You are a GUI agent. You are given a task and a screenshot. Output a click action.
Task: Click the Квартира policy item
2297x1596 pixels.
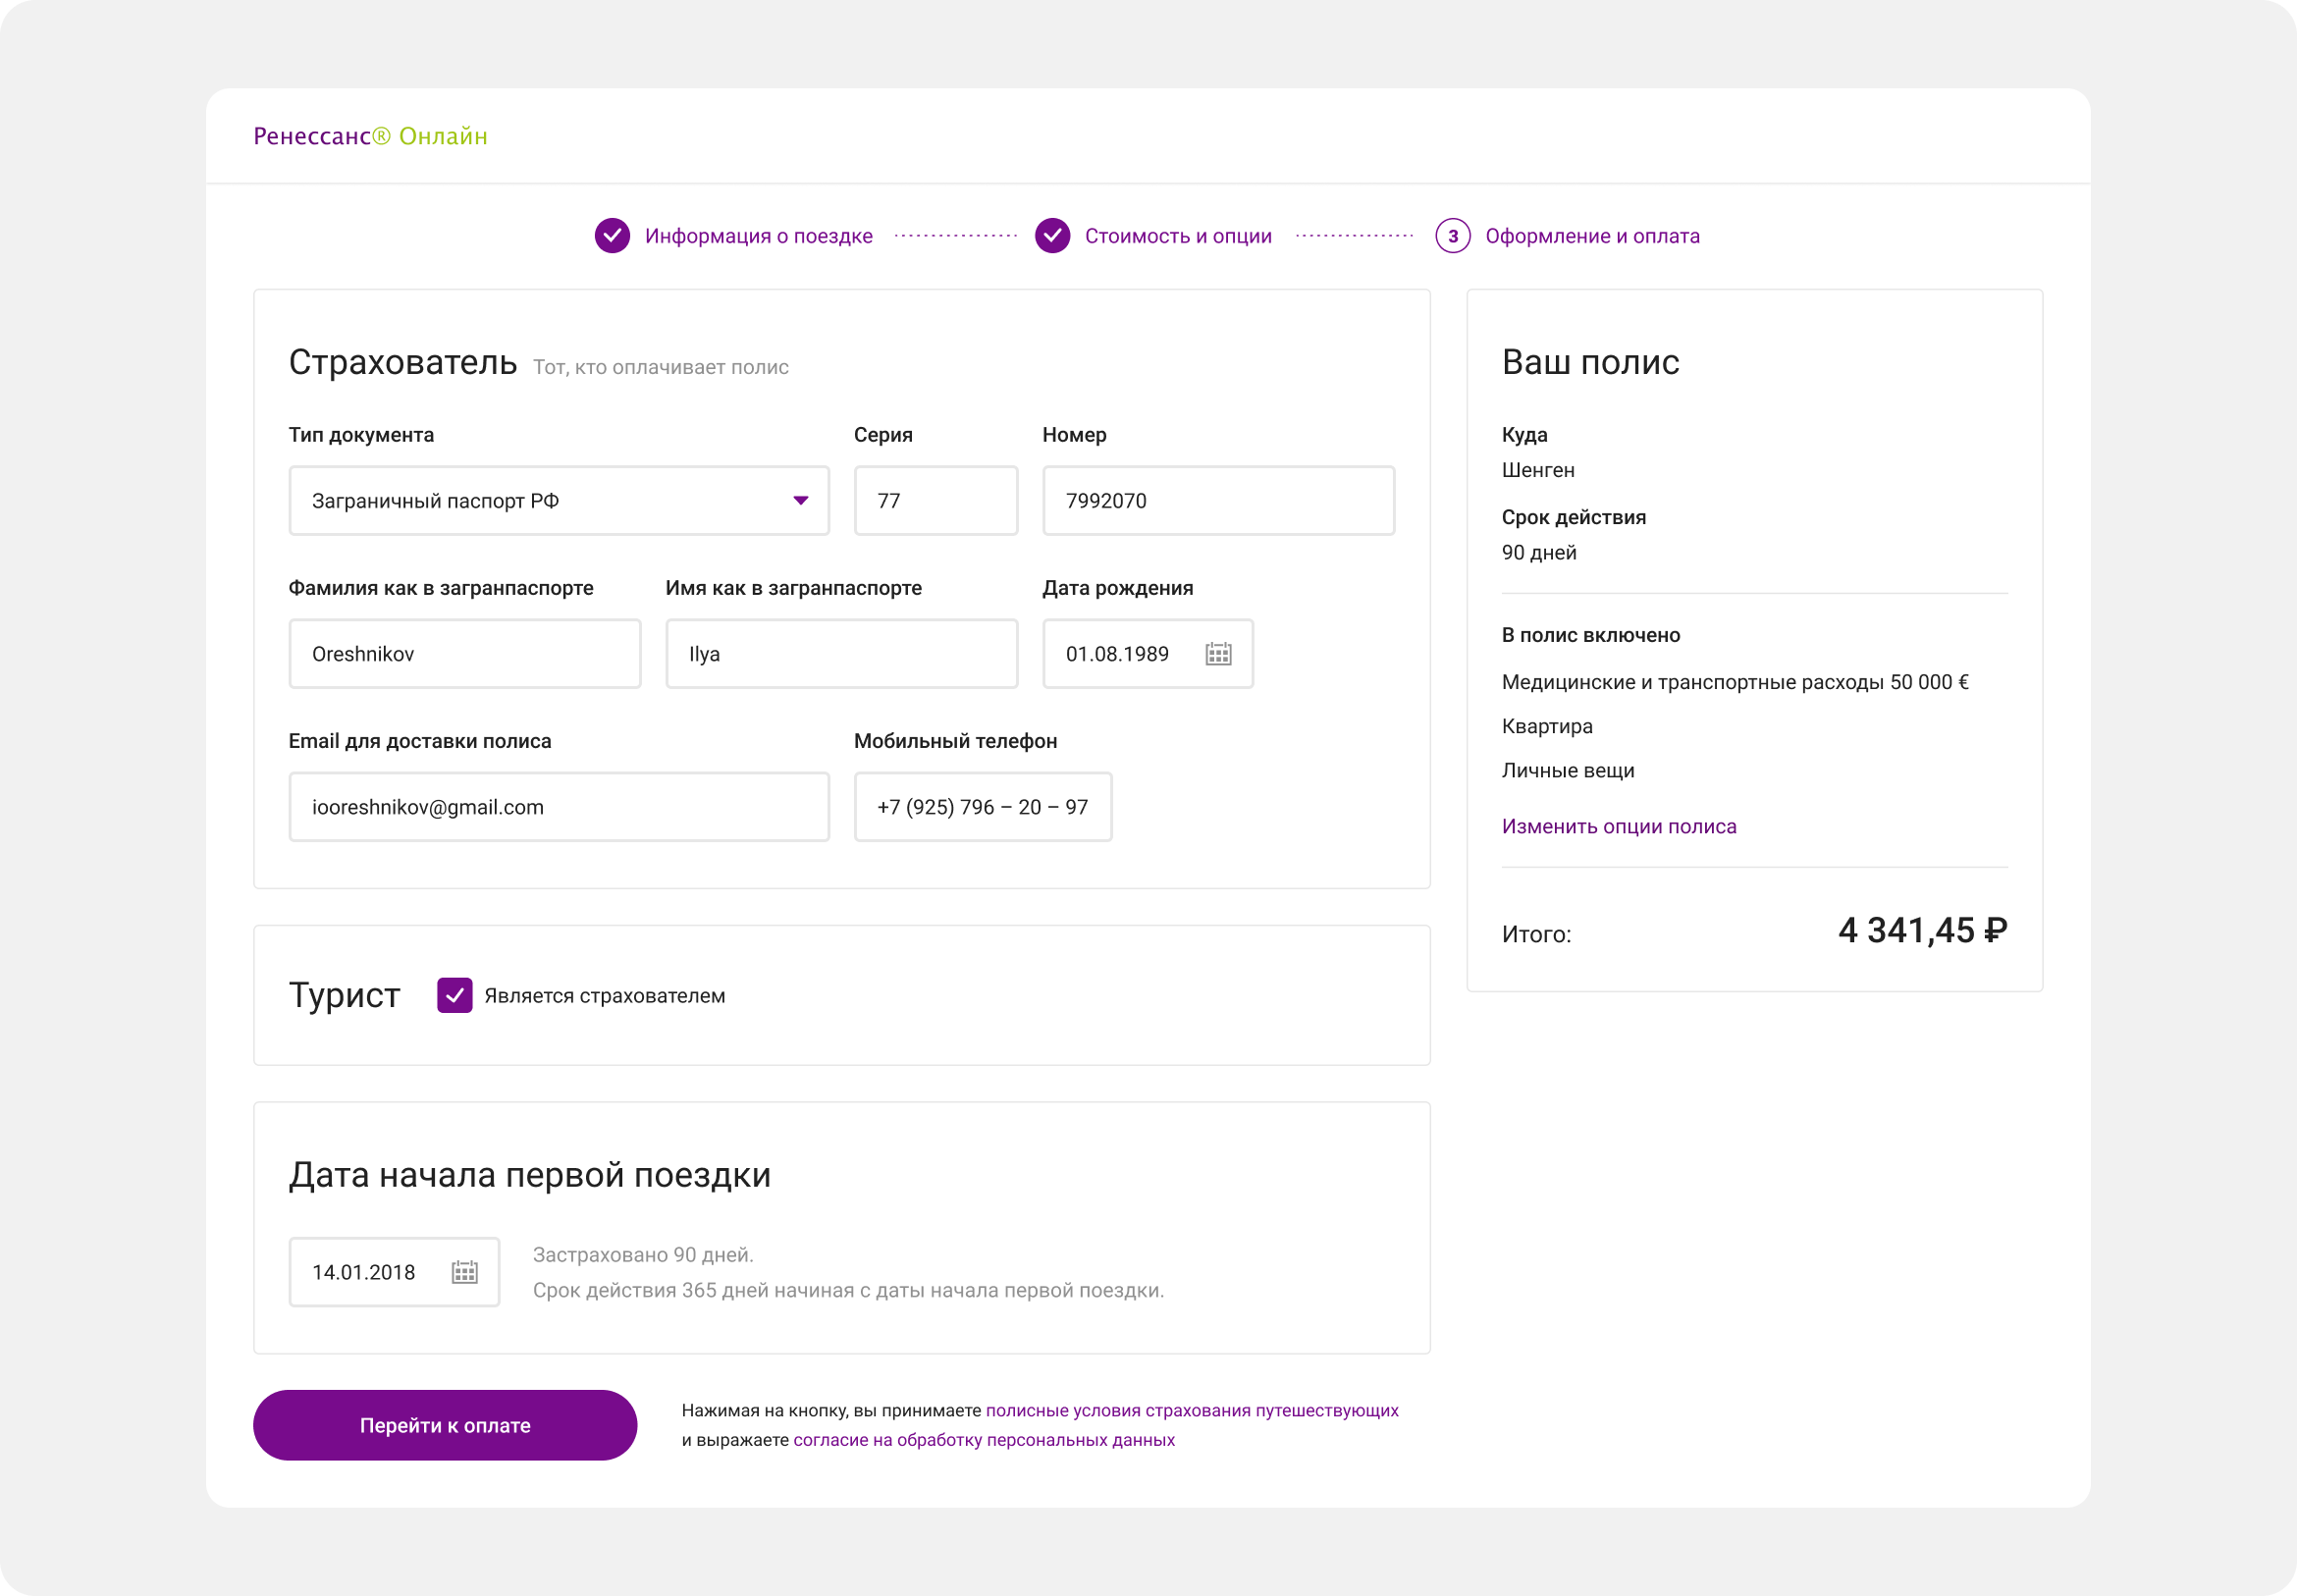click(x=1547, y=726)
